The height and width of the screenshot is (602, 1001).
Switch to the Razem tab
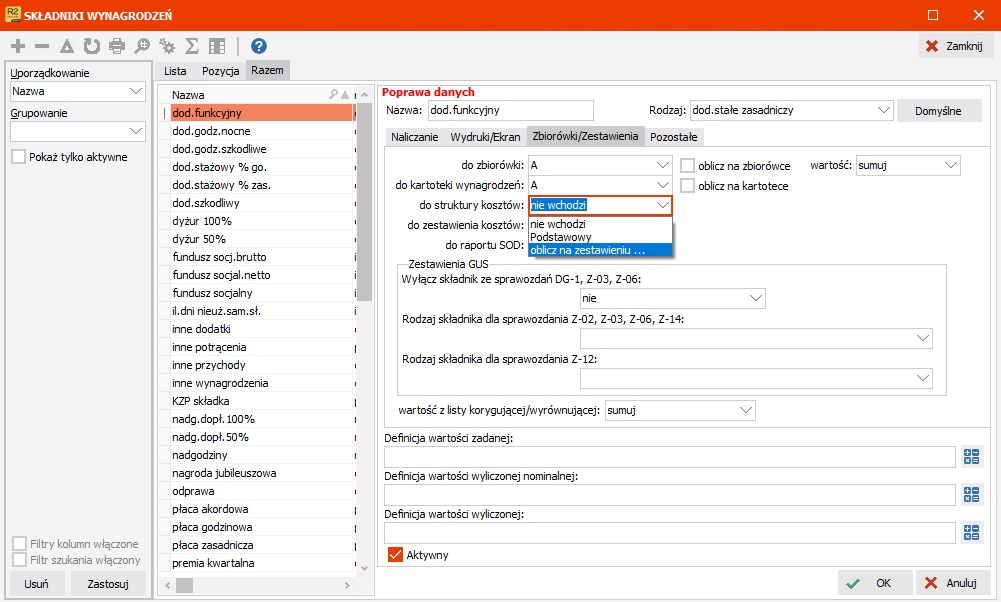[x=267, y=70]
